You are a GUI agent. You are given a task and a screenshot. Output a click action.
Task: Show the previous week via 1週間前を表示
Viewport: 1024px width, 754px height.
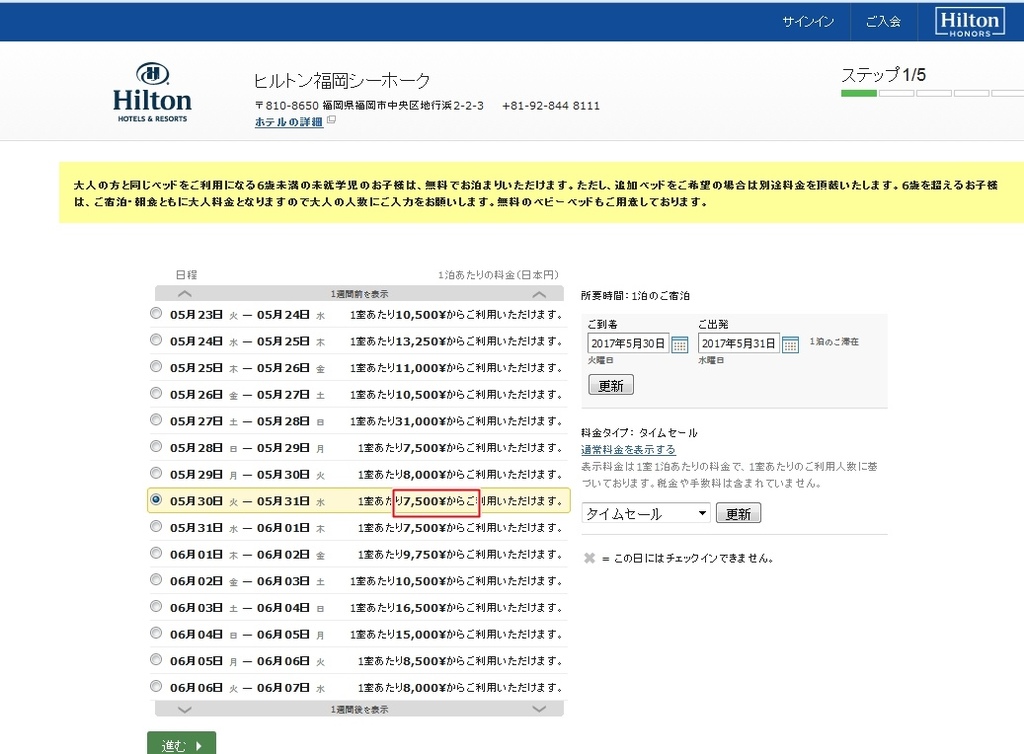[x=359, y=294]
